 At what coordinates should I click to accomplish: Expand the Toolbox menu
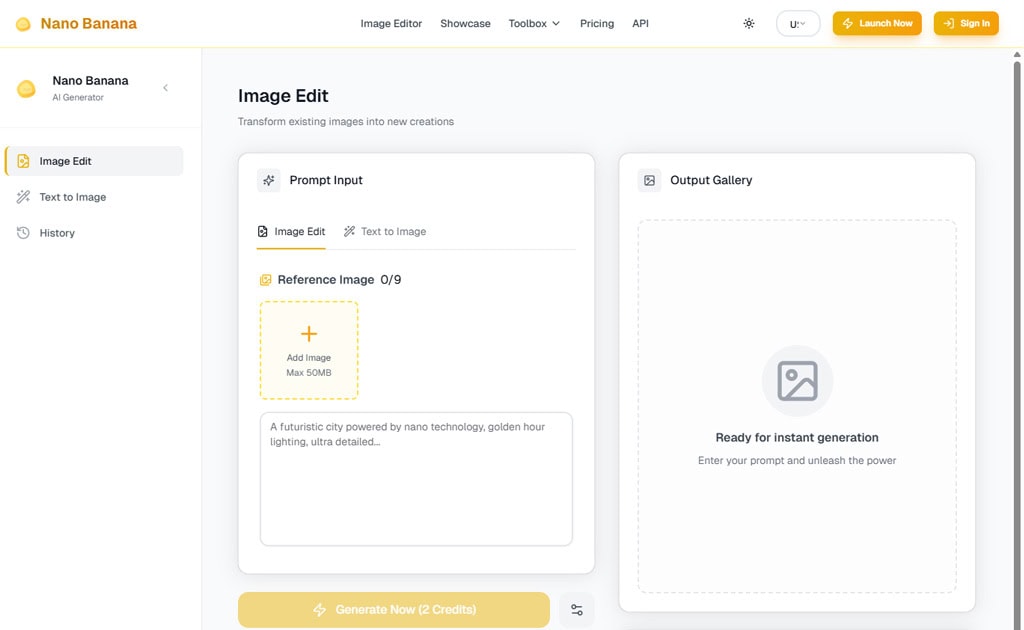coord(534,23)
